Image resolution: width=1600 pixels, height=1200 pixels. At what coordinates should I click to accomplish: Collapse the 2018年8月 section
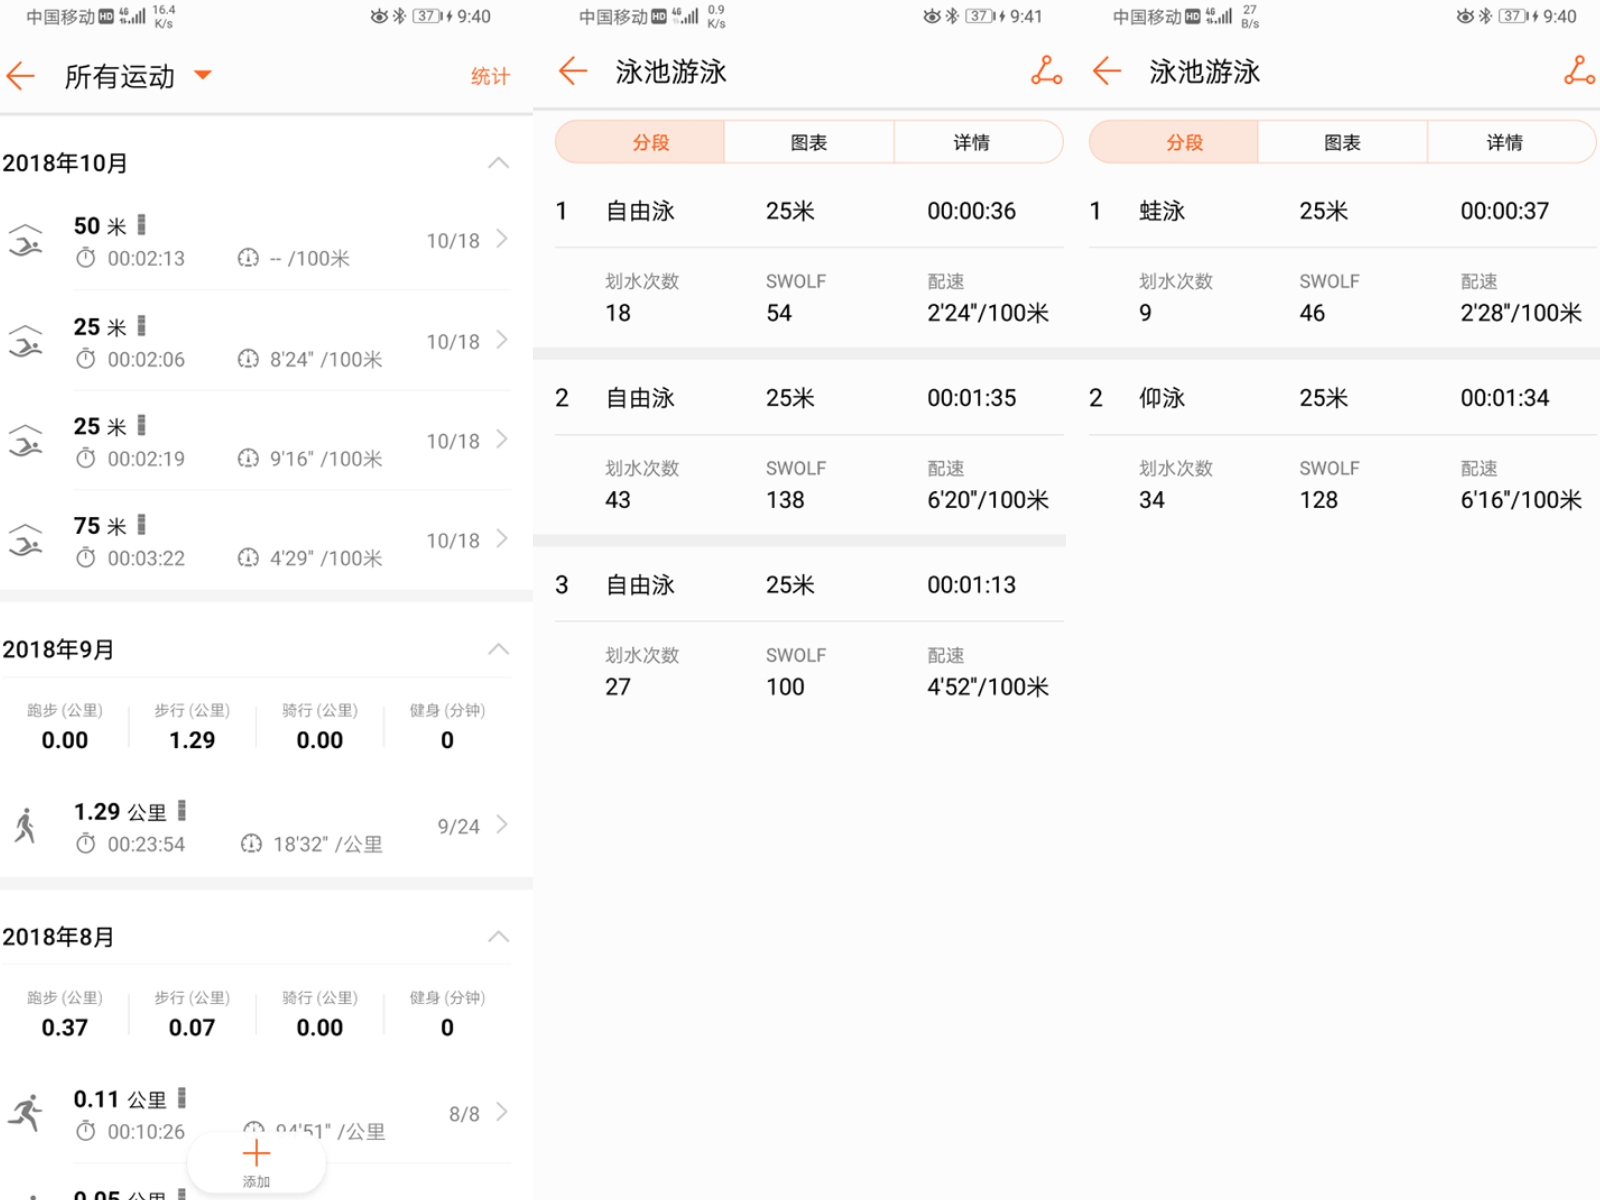[498, 936]
